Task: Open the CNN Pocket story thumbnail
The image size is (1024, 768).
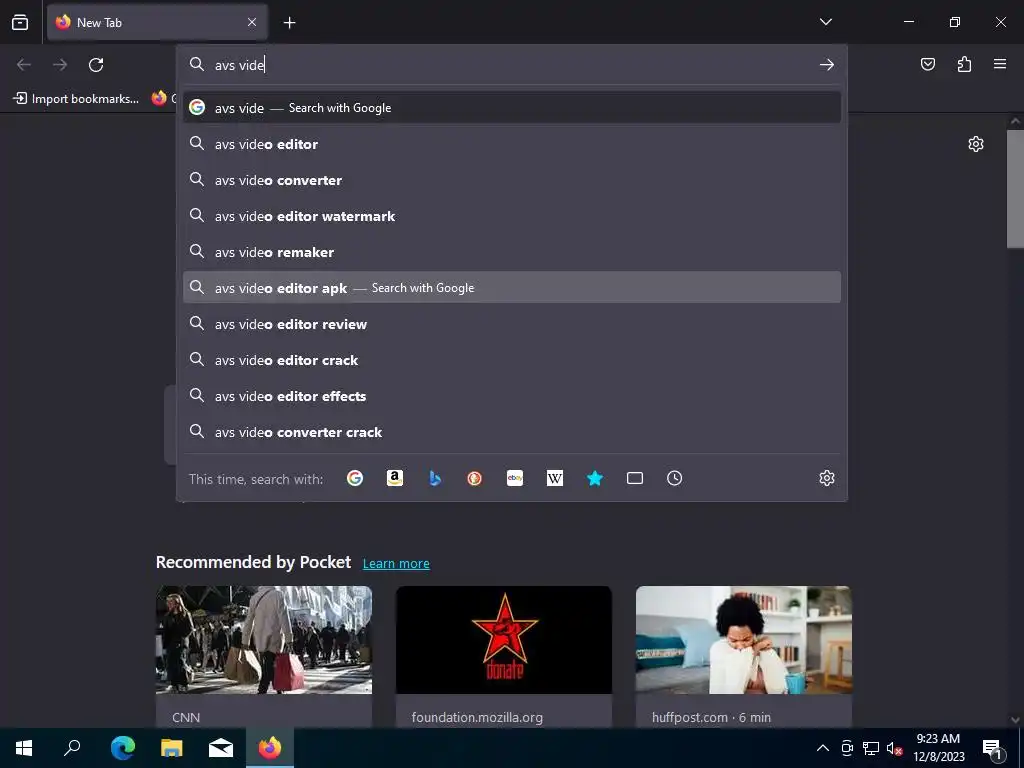Action: 264,639
